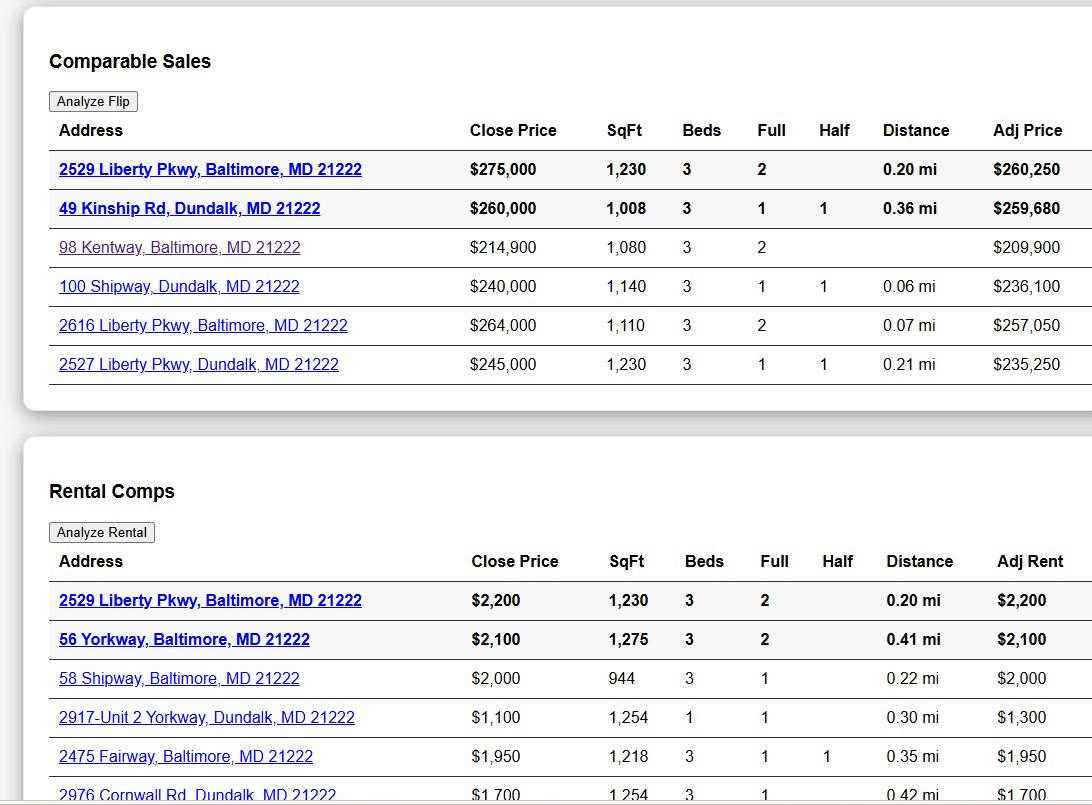Click Close Price header in Comparable Sales table
Viewport: 1092px width, 805px height.
(x=513, y=130)
